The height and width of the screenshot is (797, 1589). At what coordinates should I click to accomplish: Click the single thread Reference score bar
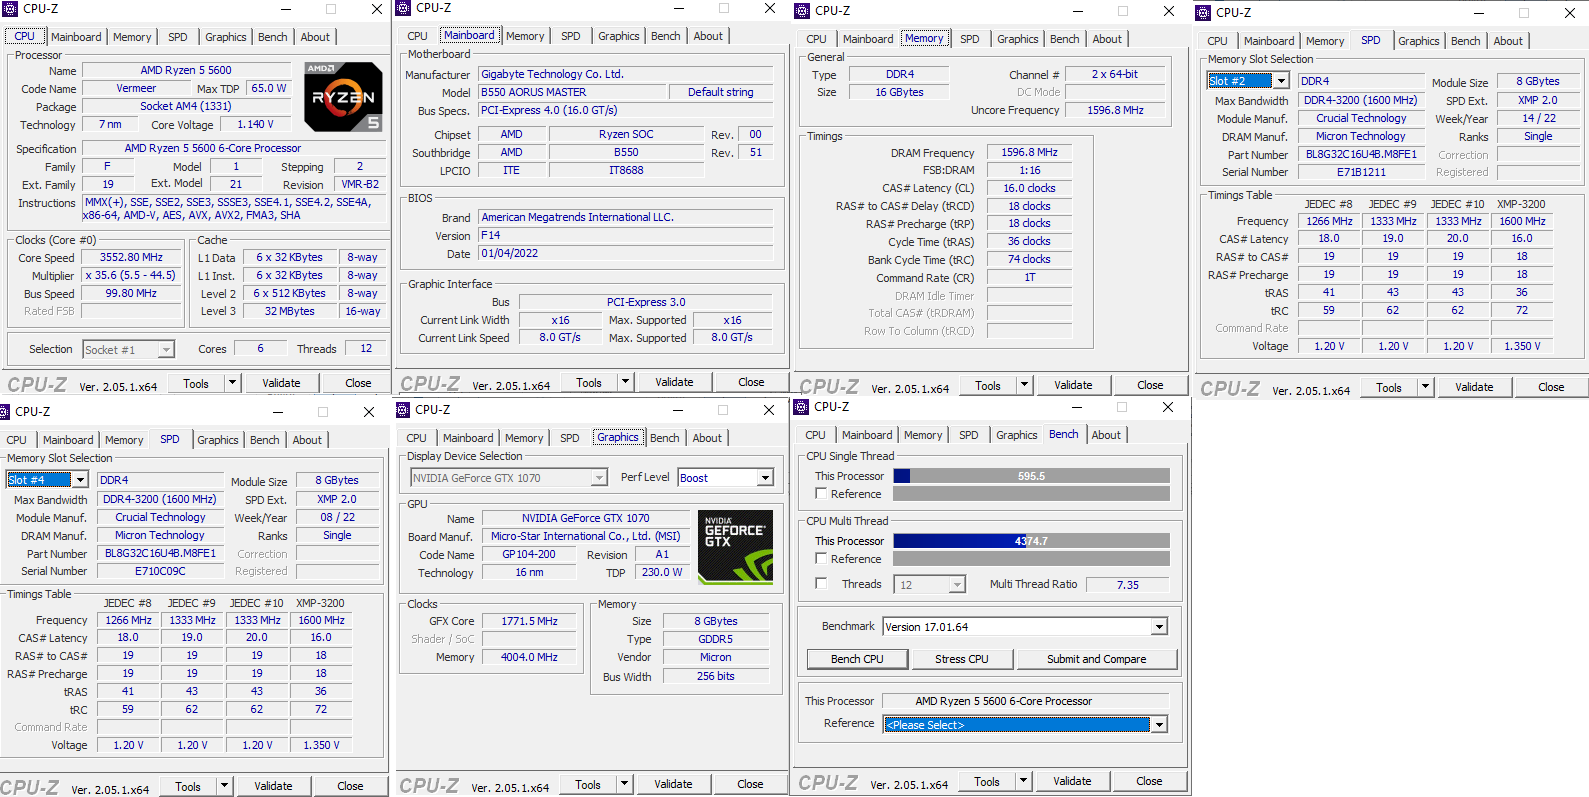coord(1031,494)
